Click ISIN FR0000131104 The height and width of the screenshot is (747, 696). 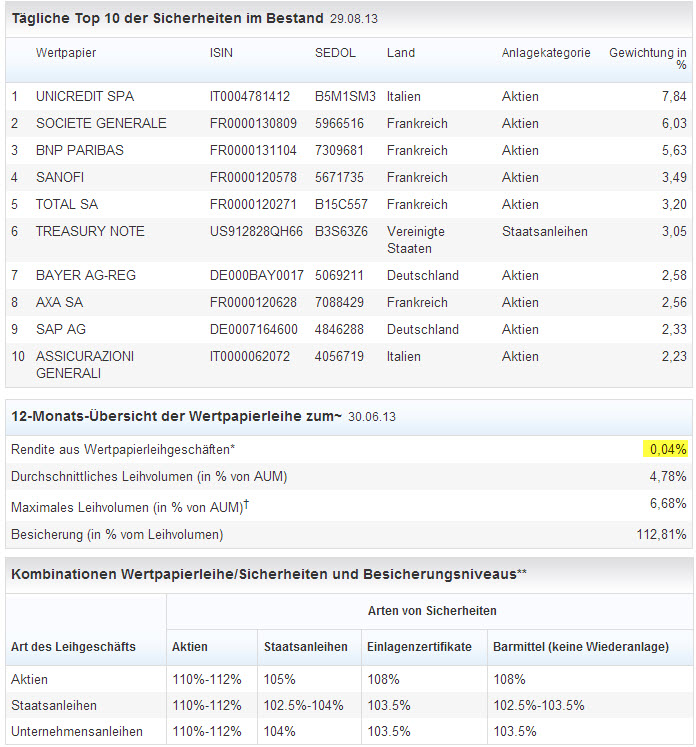pyautogui.click(x=253, y=151)
